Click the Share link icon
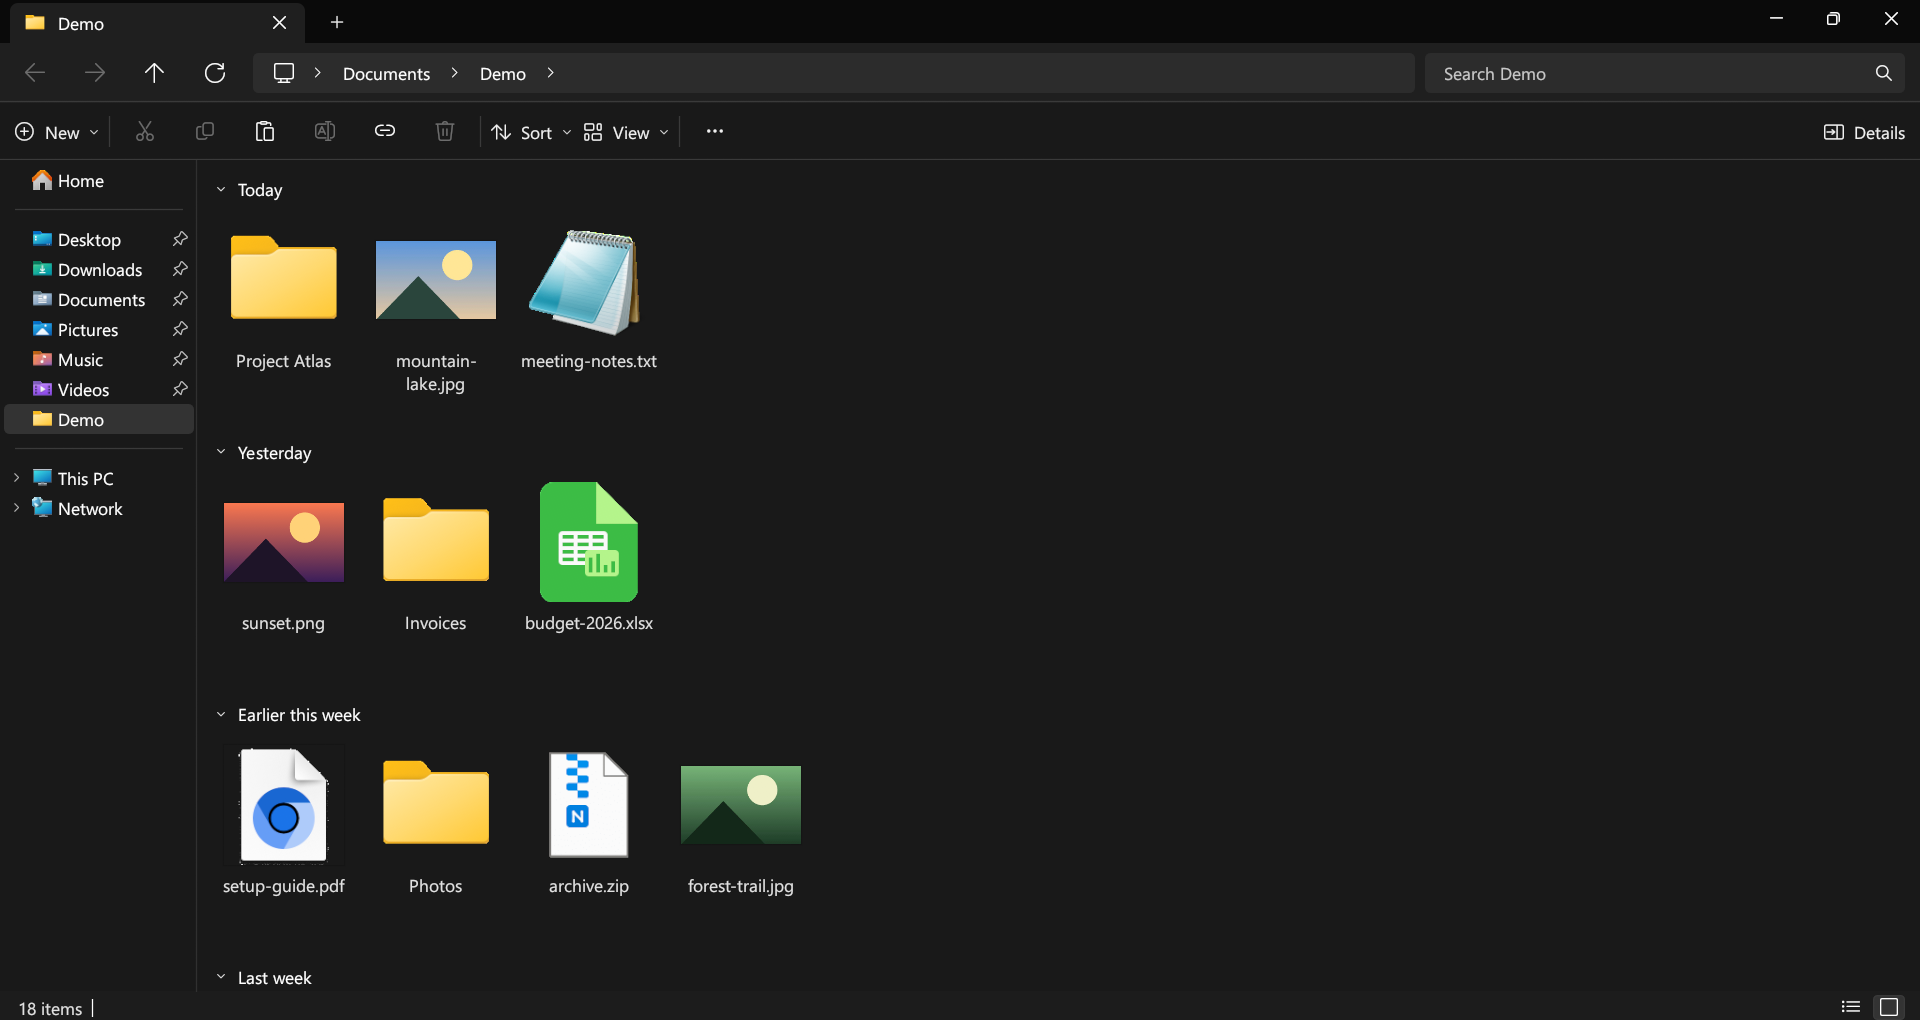Image resolution: width=1920 pixels, height=1020 pixels. point(385,132)
